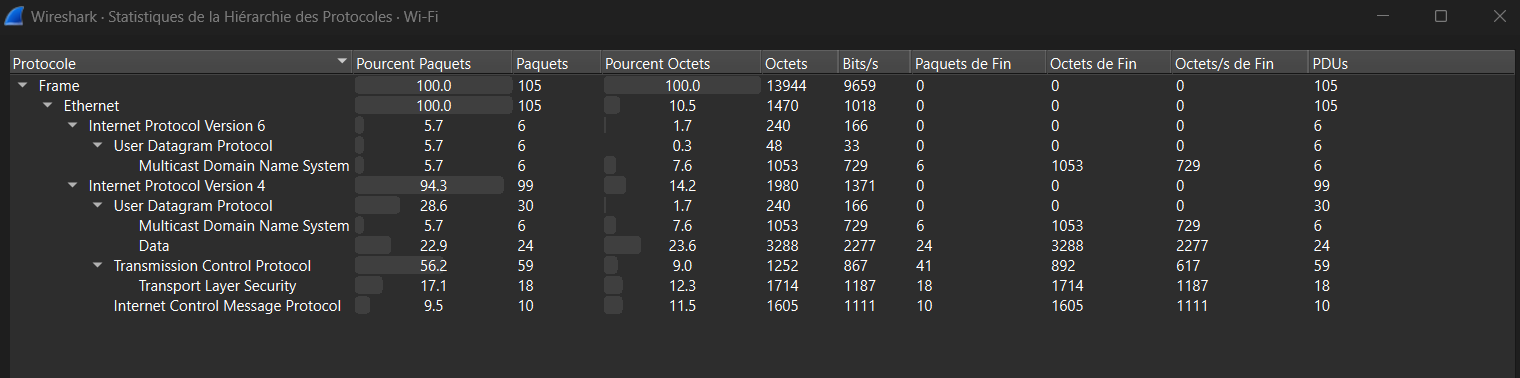
Task: Collapse User Datagram Protocol under IPv4
Action: [x=97, y=206]
